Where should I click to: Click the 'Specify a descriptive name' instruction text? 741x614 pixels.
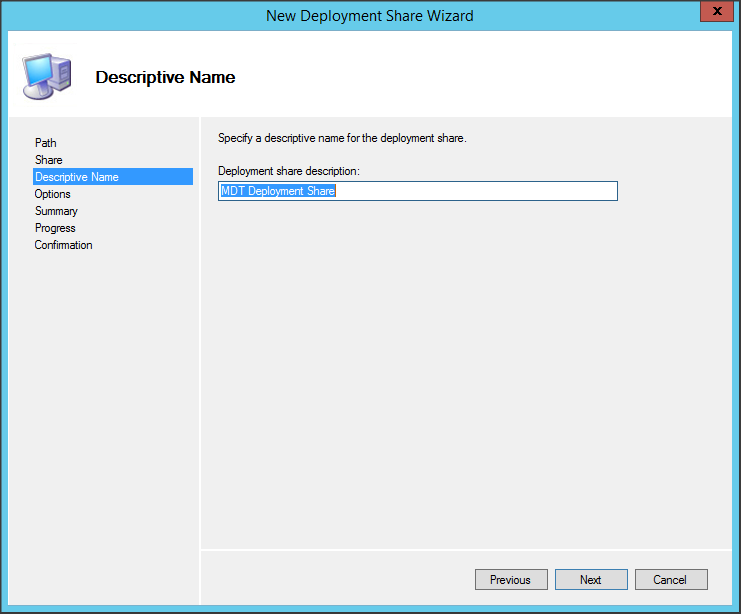point(342,138)
